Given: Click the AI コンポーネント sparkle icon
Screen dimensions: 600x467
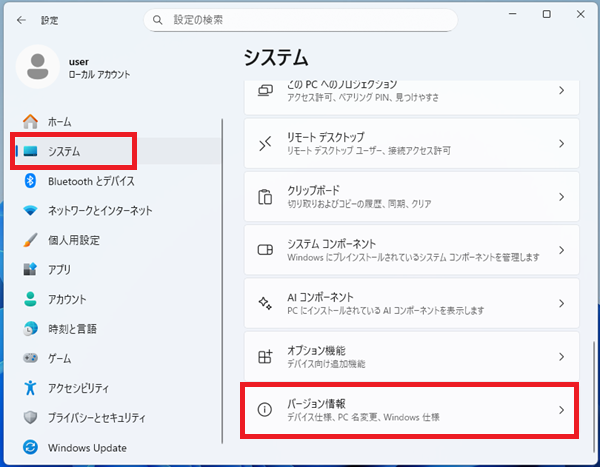Looking at the screenshot, I should tap(265, 303).
